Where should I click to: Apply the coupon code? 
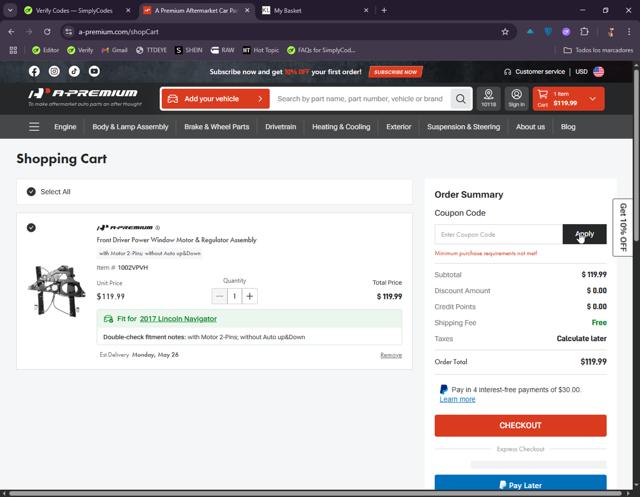pyautogui.click(x=584, y=234)
